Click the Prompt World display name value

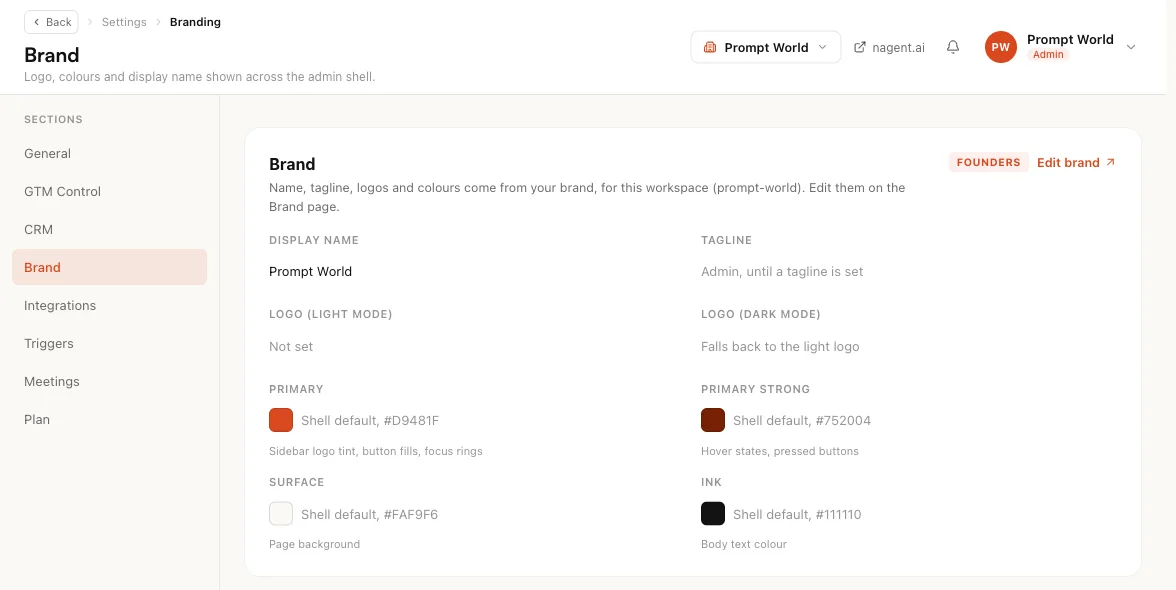[310, 271]
